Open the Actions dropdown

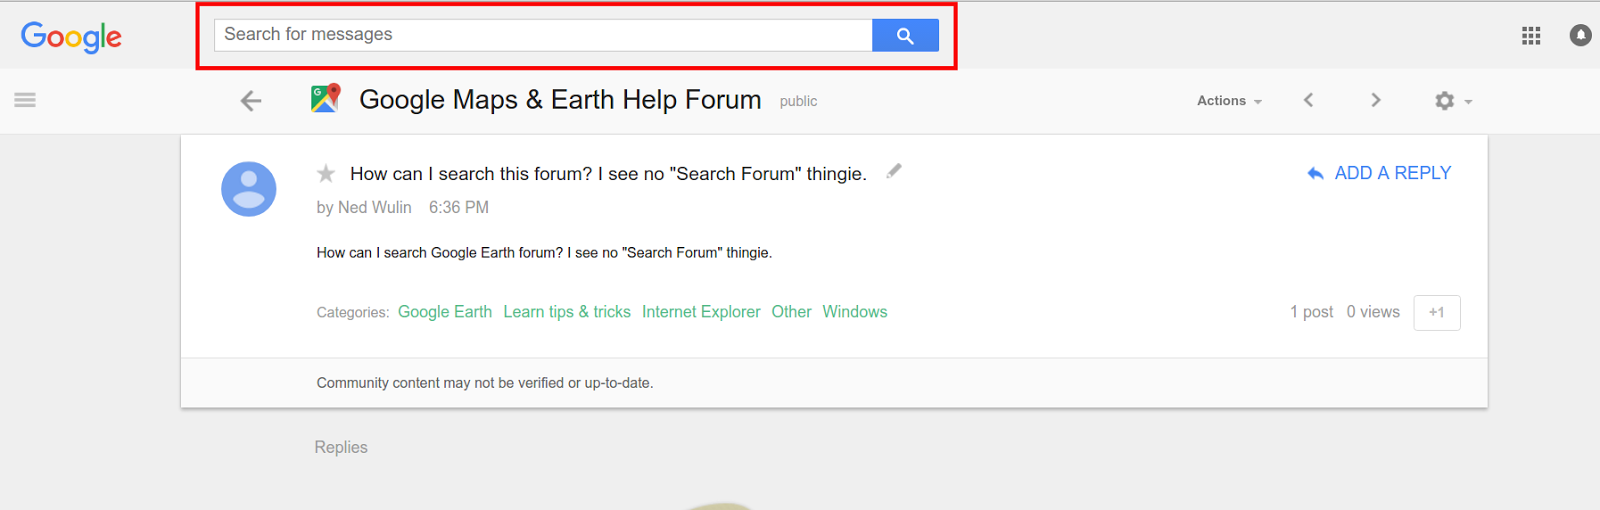click(1229, 101)
